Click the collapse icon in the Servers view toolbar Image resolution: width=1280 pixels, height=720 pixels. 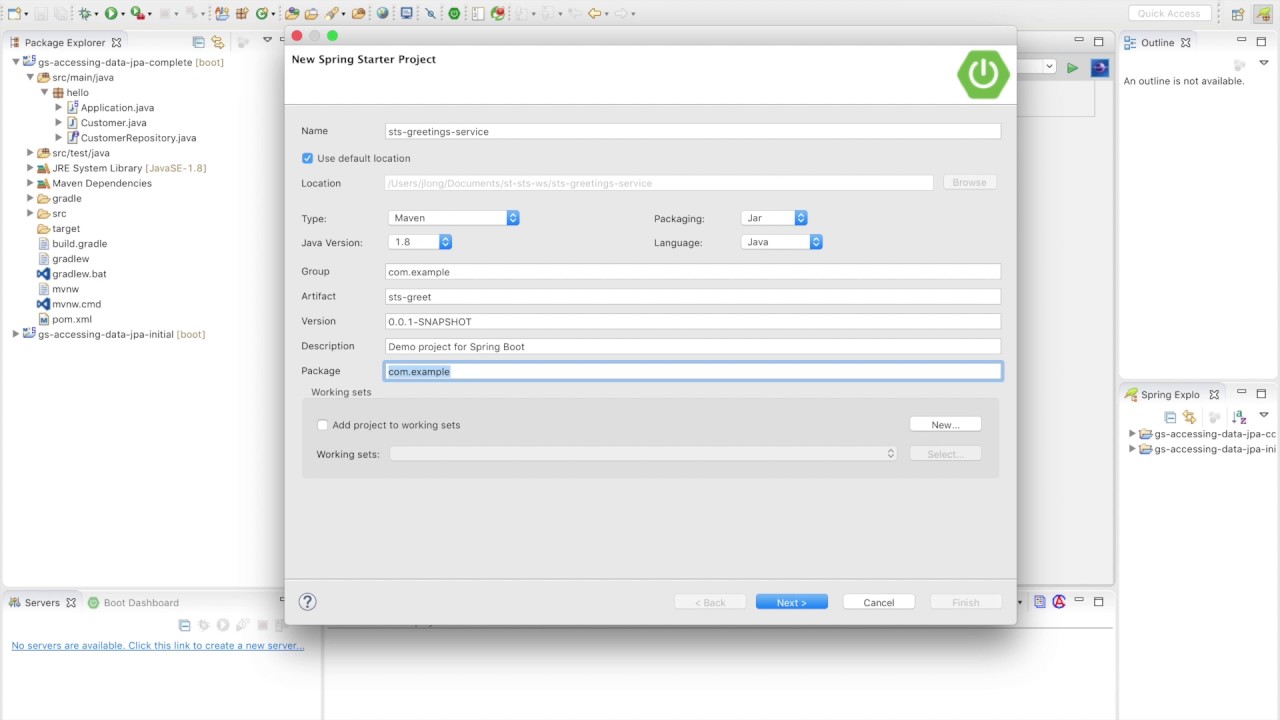click(x=184, y=625)
